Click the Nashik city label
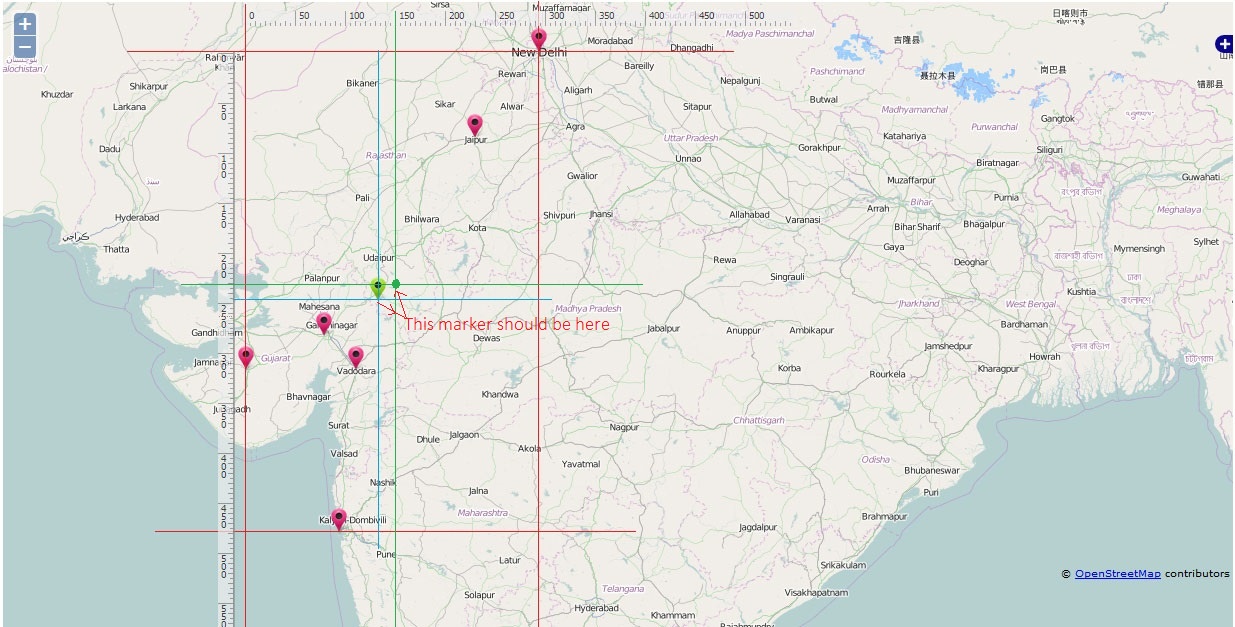 click(383, 482)
